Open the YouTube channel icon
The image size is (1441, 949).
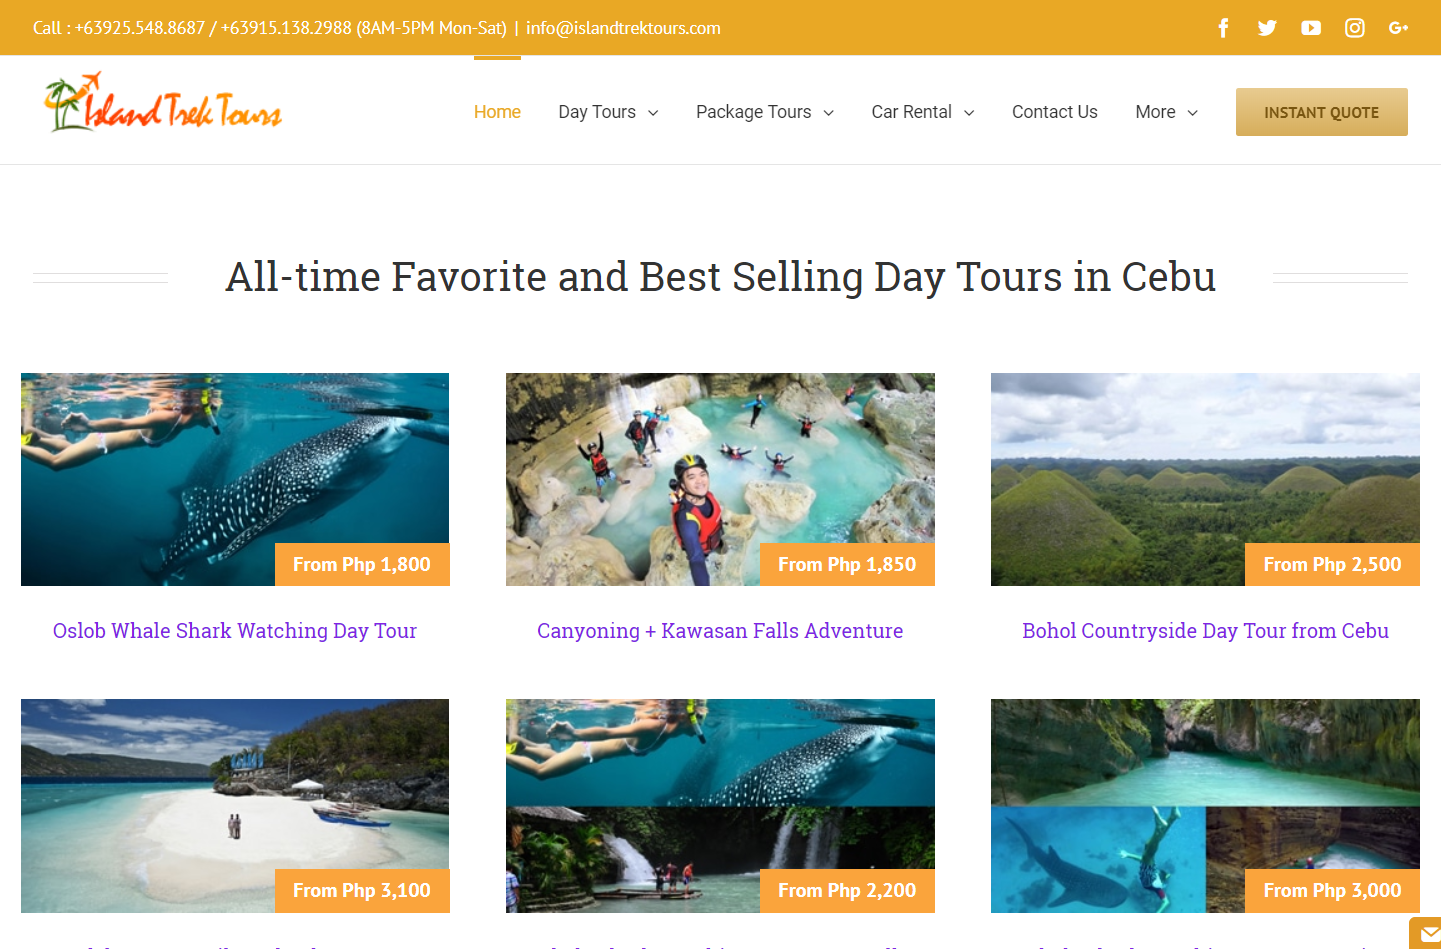pyautogui.click(x=1311, y=28)
